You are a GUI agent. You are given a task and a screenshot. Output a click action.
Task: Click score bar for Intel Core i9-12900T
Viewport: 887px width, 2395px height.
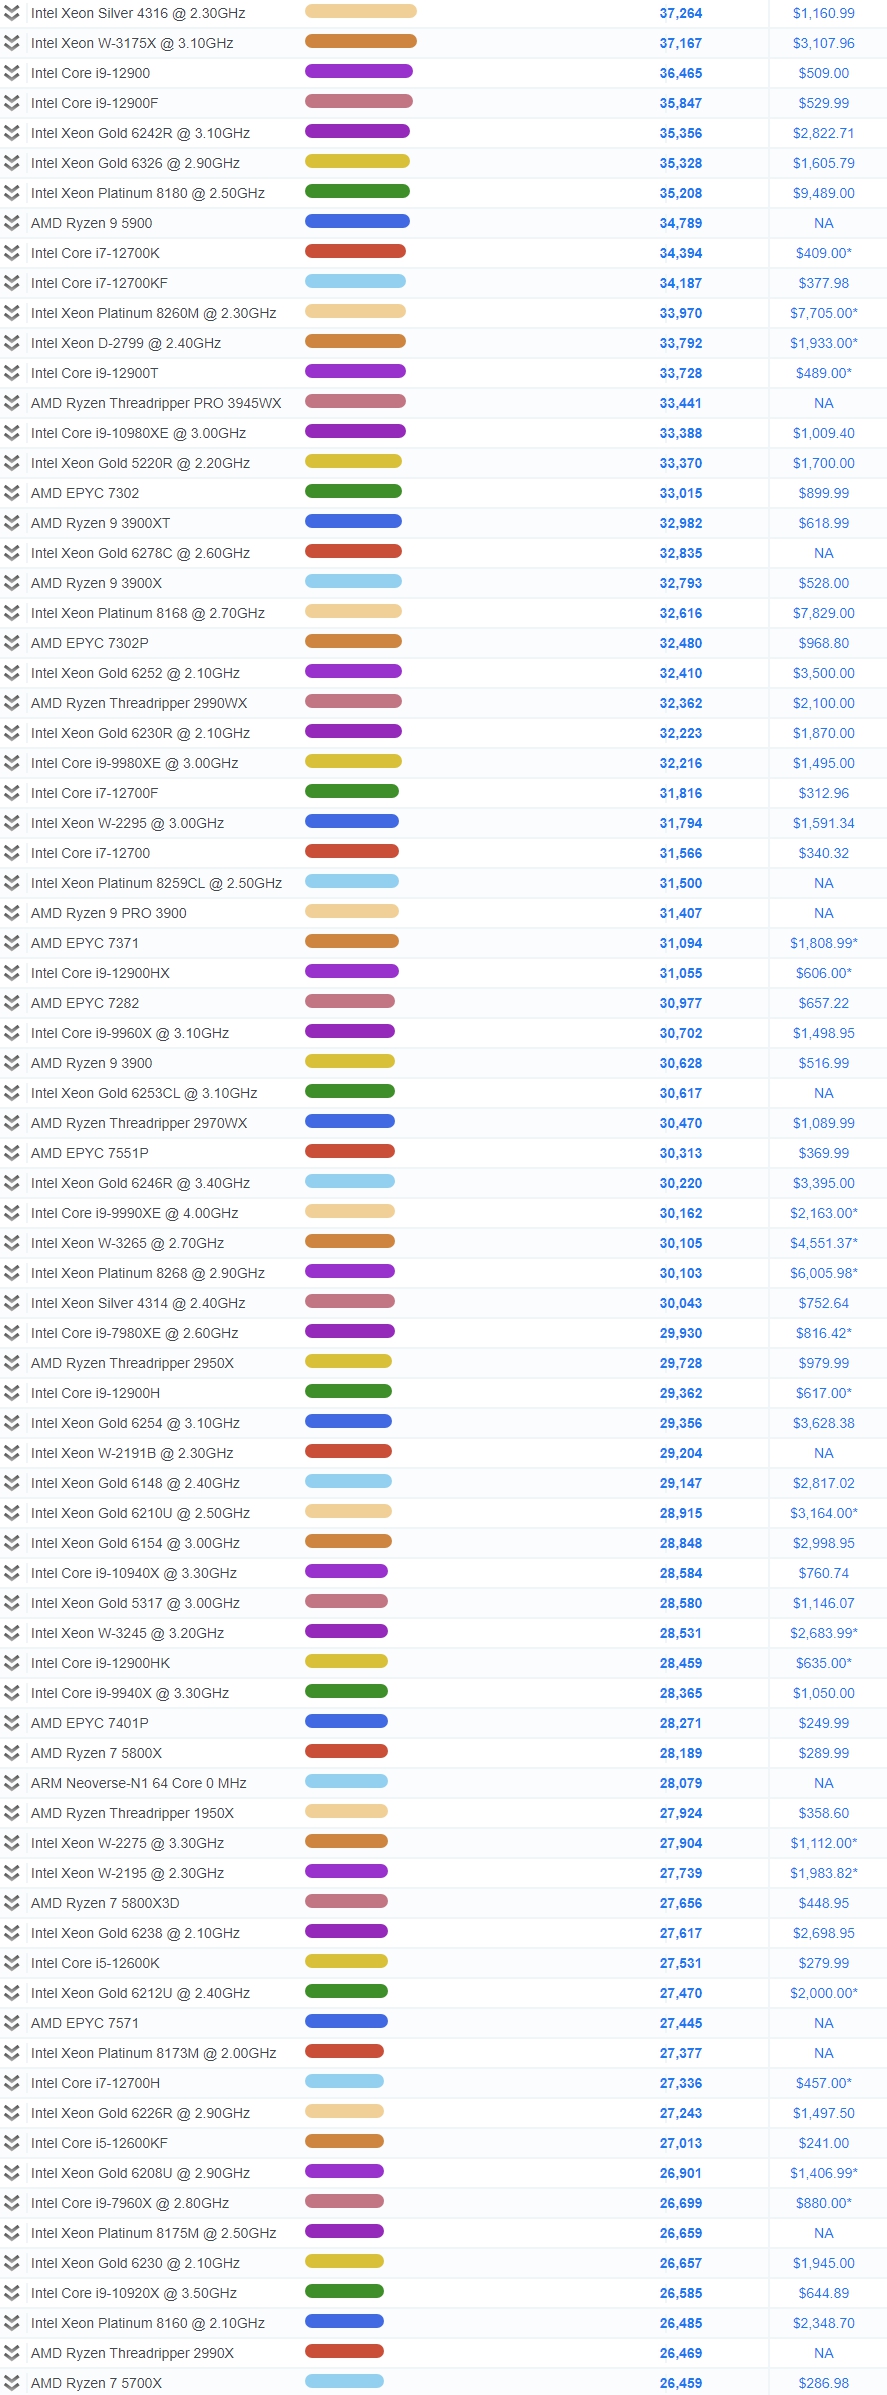355,371
